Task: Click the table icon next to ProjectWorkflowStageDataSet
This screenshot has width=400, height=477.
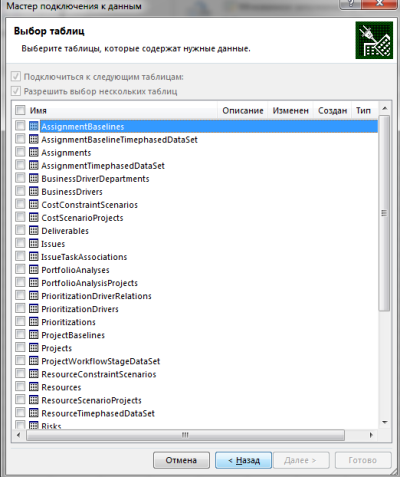Action: tap(34, 361)
